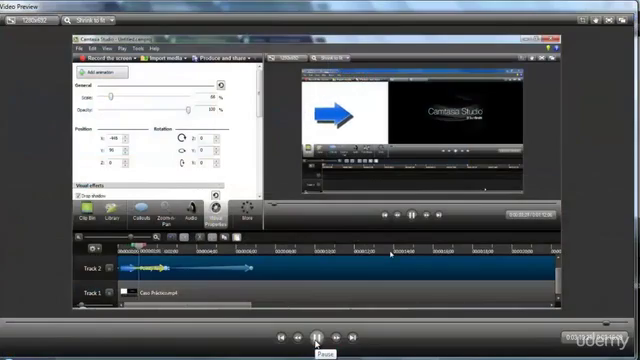Step forward in outer Video Preview controls
The image size is (640, 360).
click(x=336, y=338)
